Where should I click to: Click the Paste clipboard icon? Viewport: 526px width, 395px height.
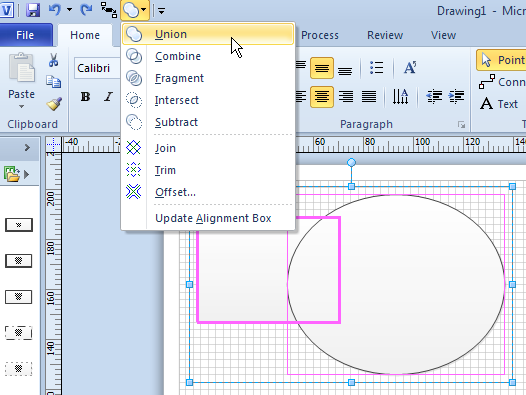pos(21,68)
